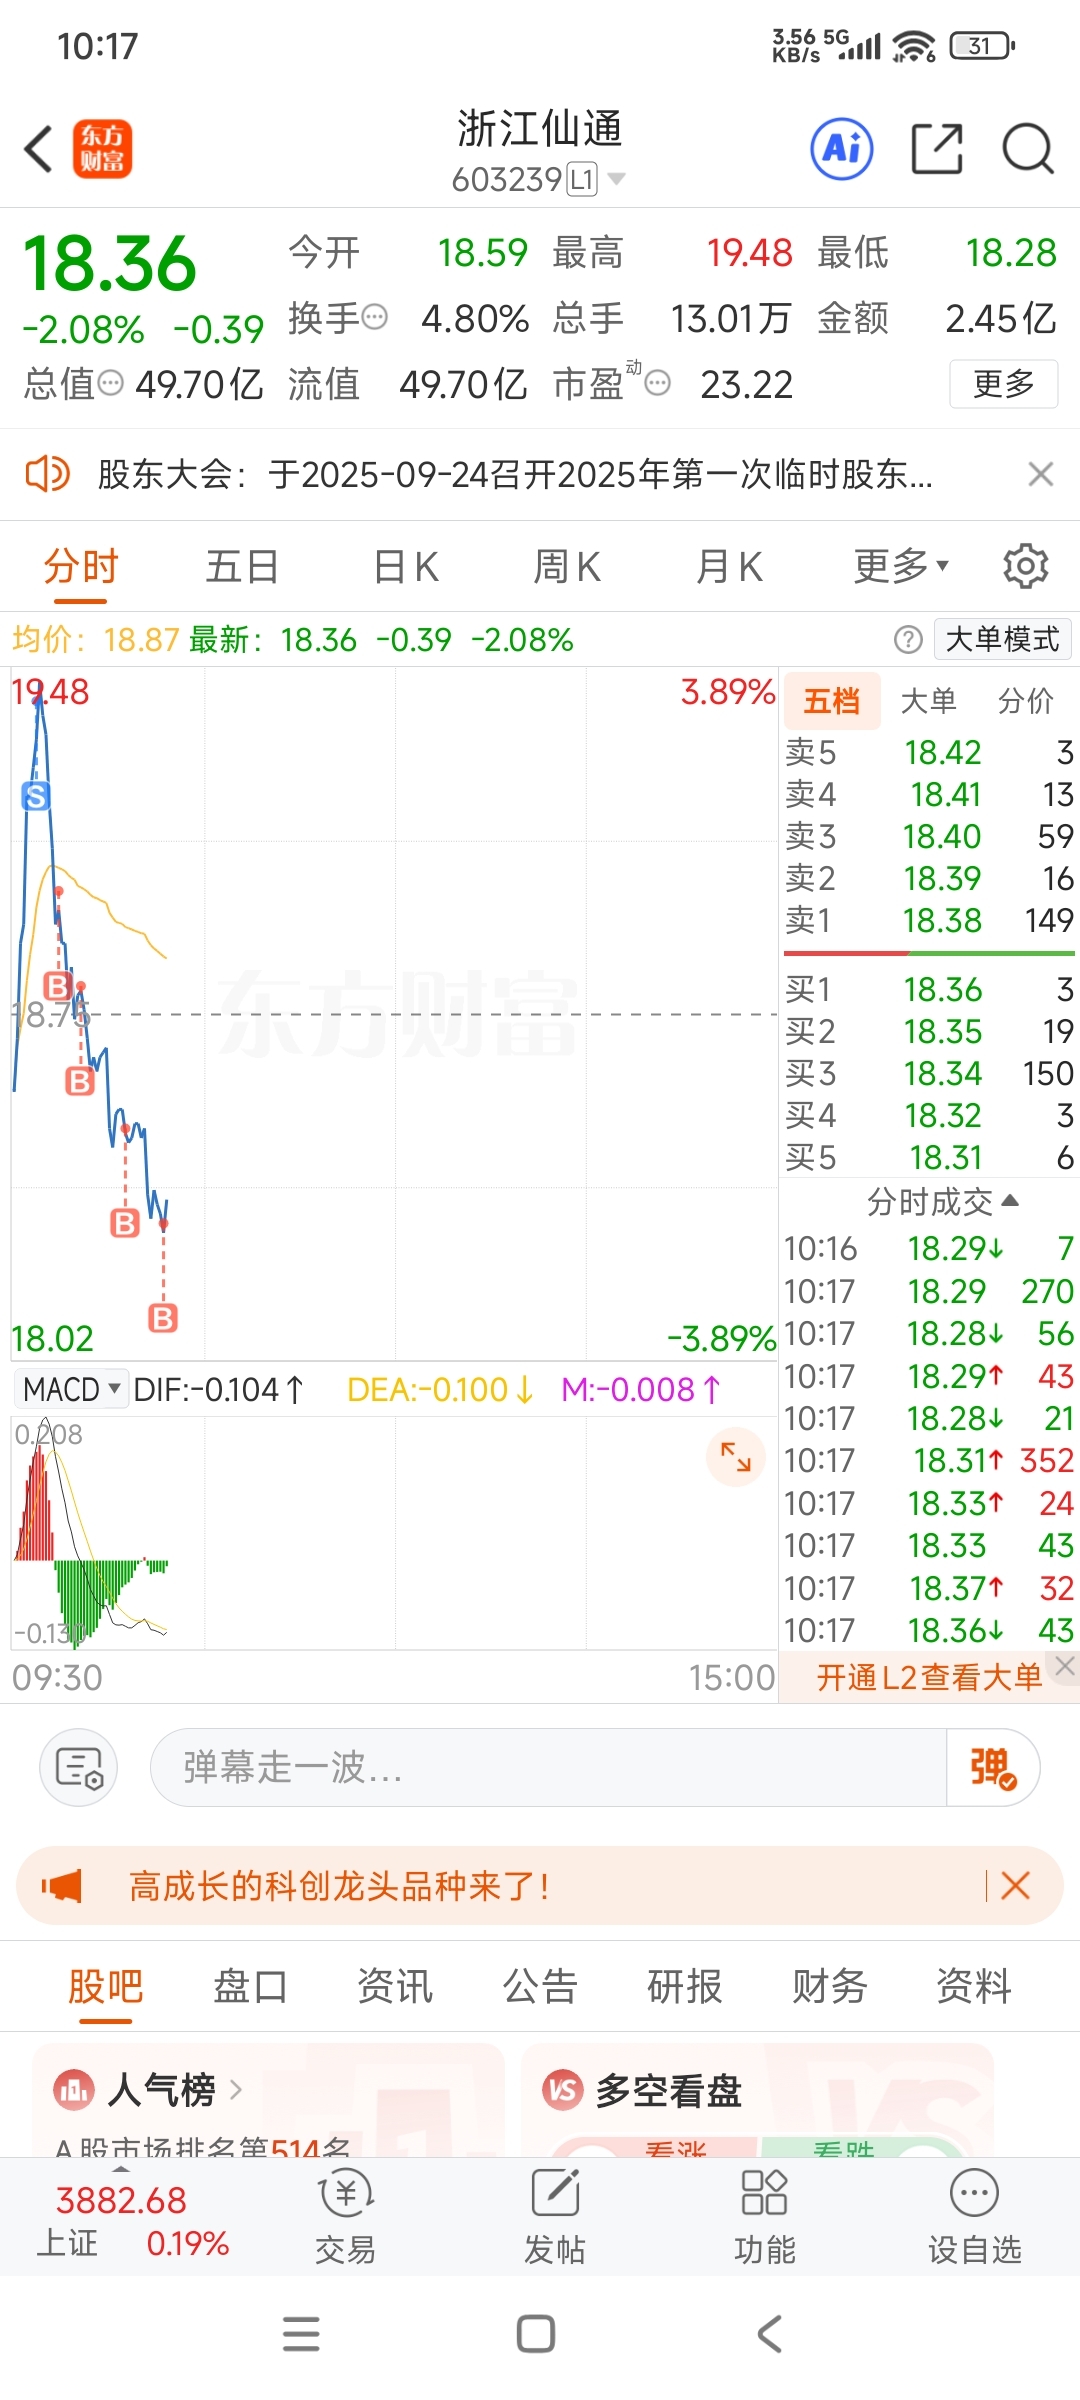Switch to 日K chart tab

[405, 567]
